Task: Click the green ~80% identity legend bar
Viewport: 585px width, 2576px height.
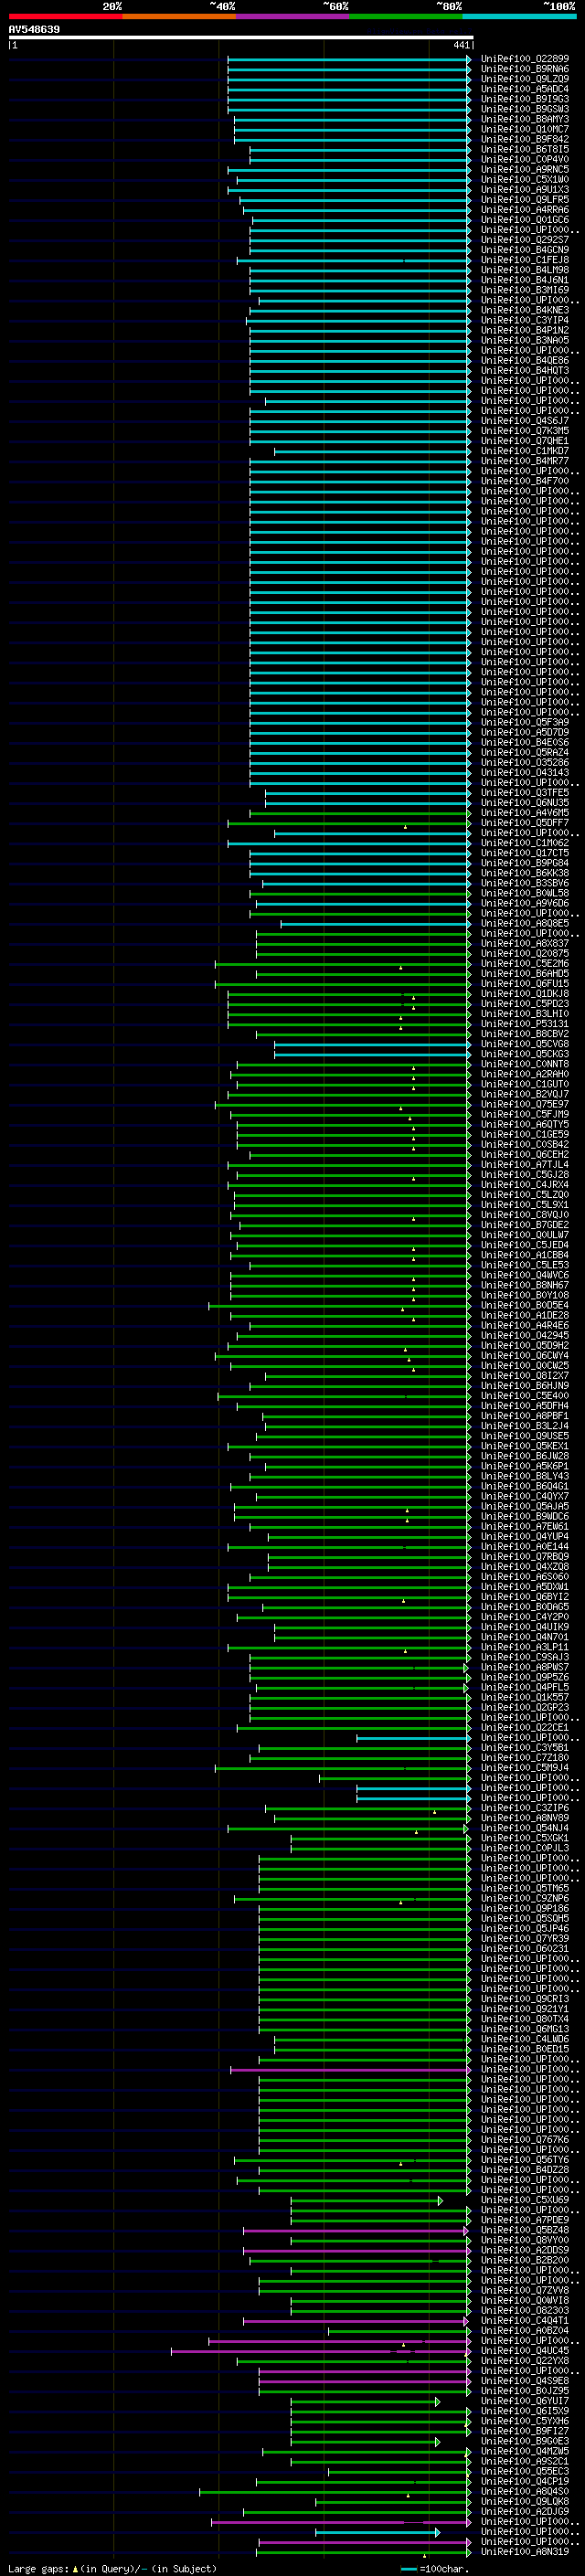Action: [406, 16]
